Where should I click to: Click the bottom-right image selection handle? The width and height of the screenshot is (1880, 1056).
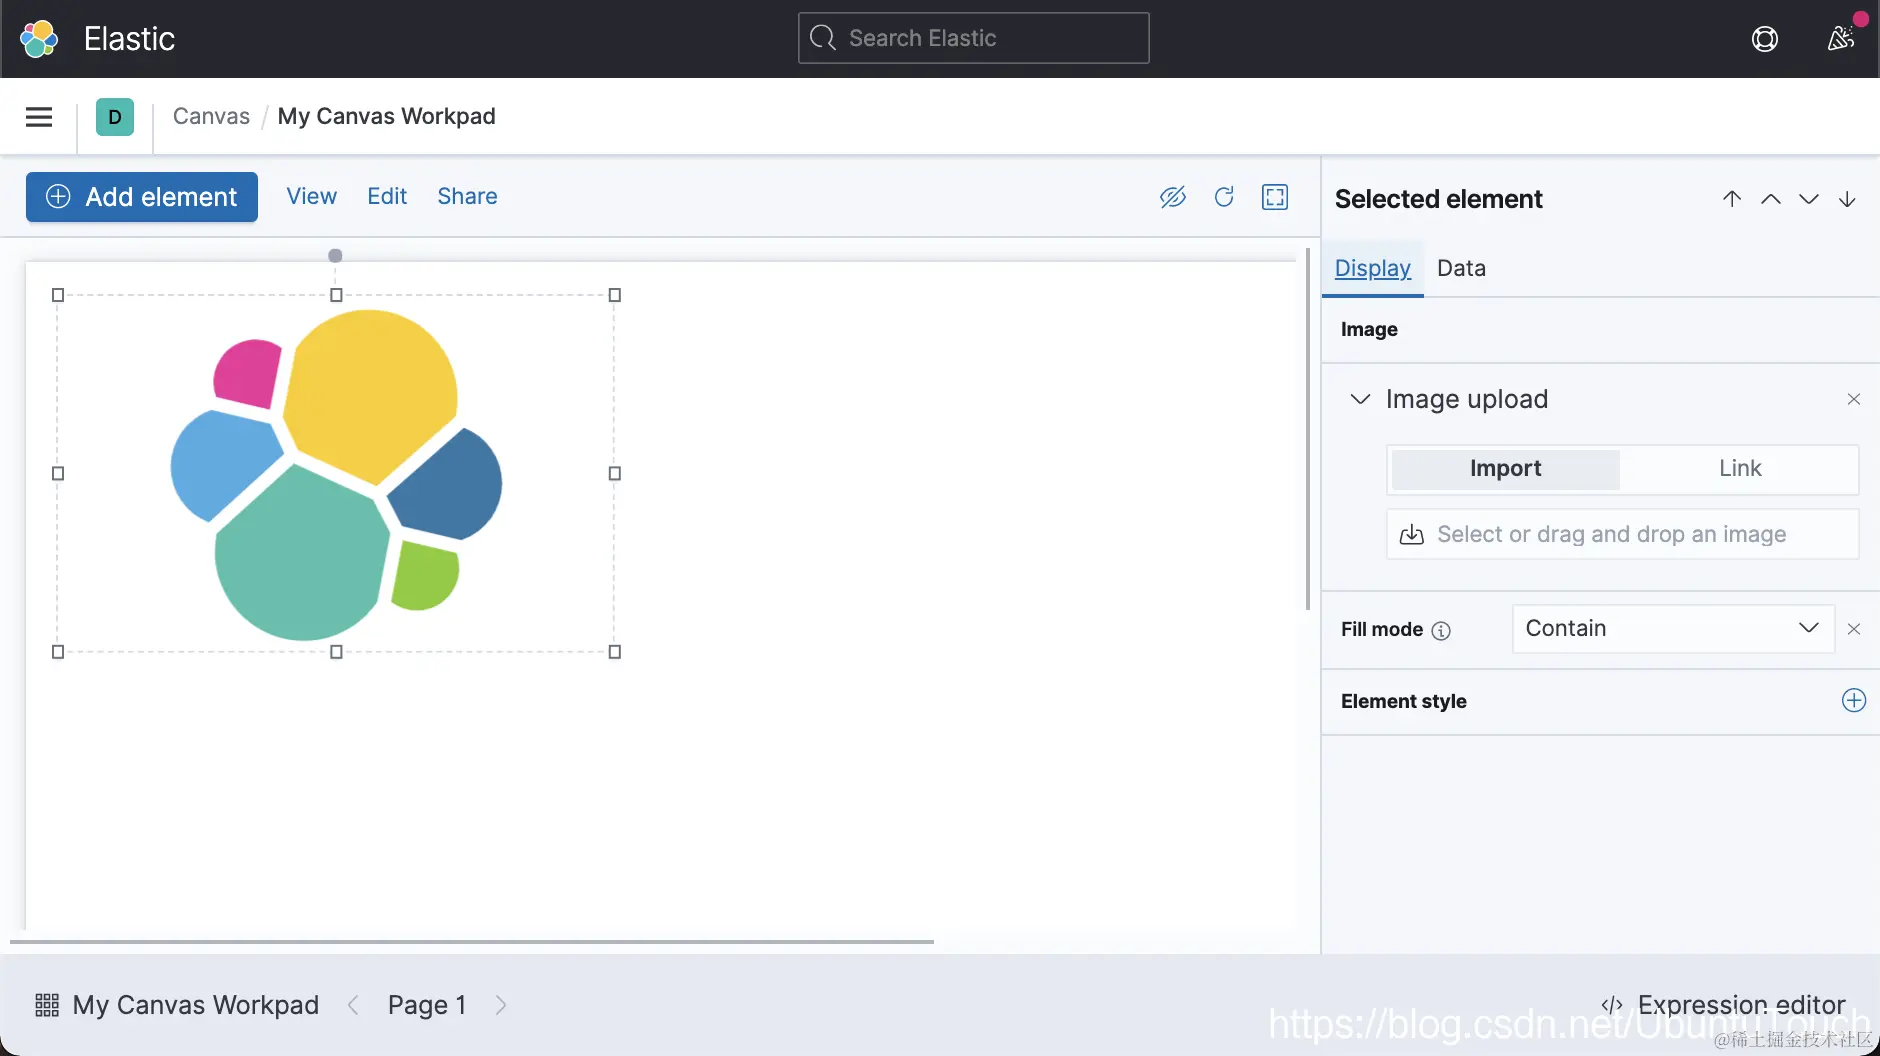[615, 652]
